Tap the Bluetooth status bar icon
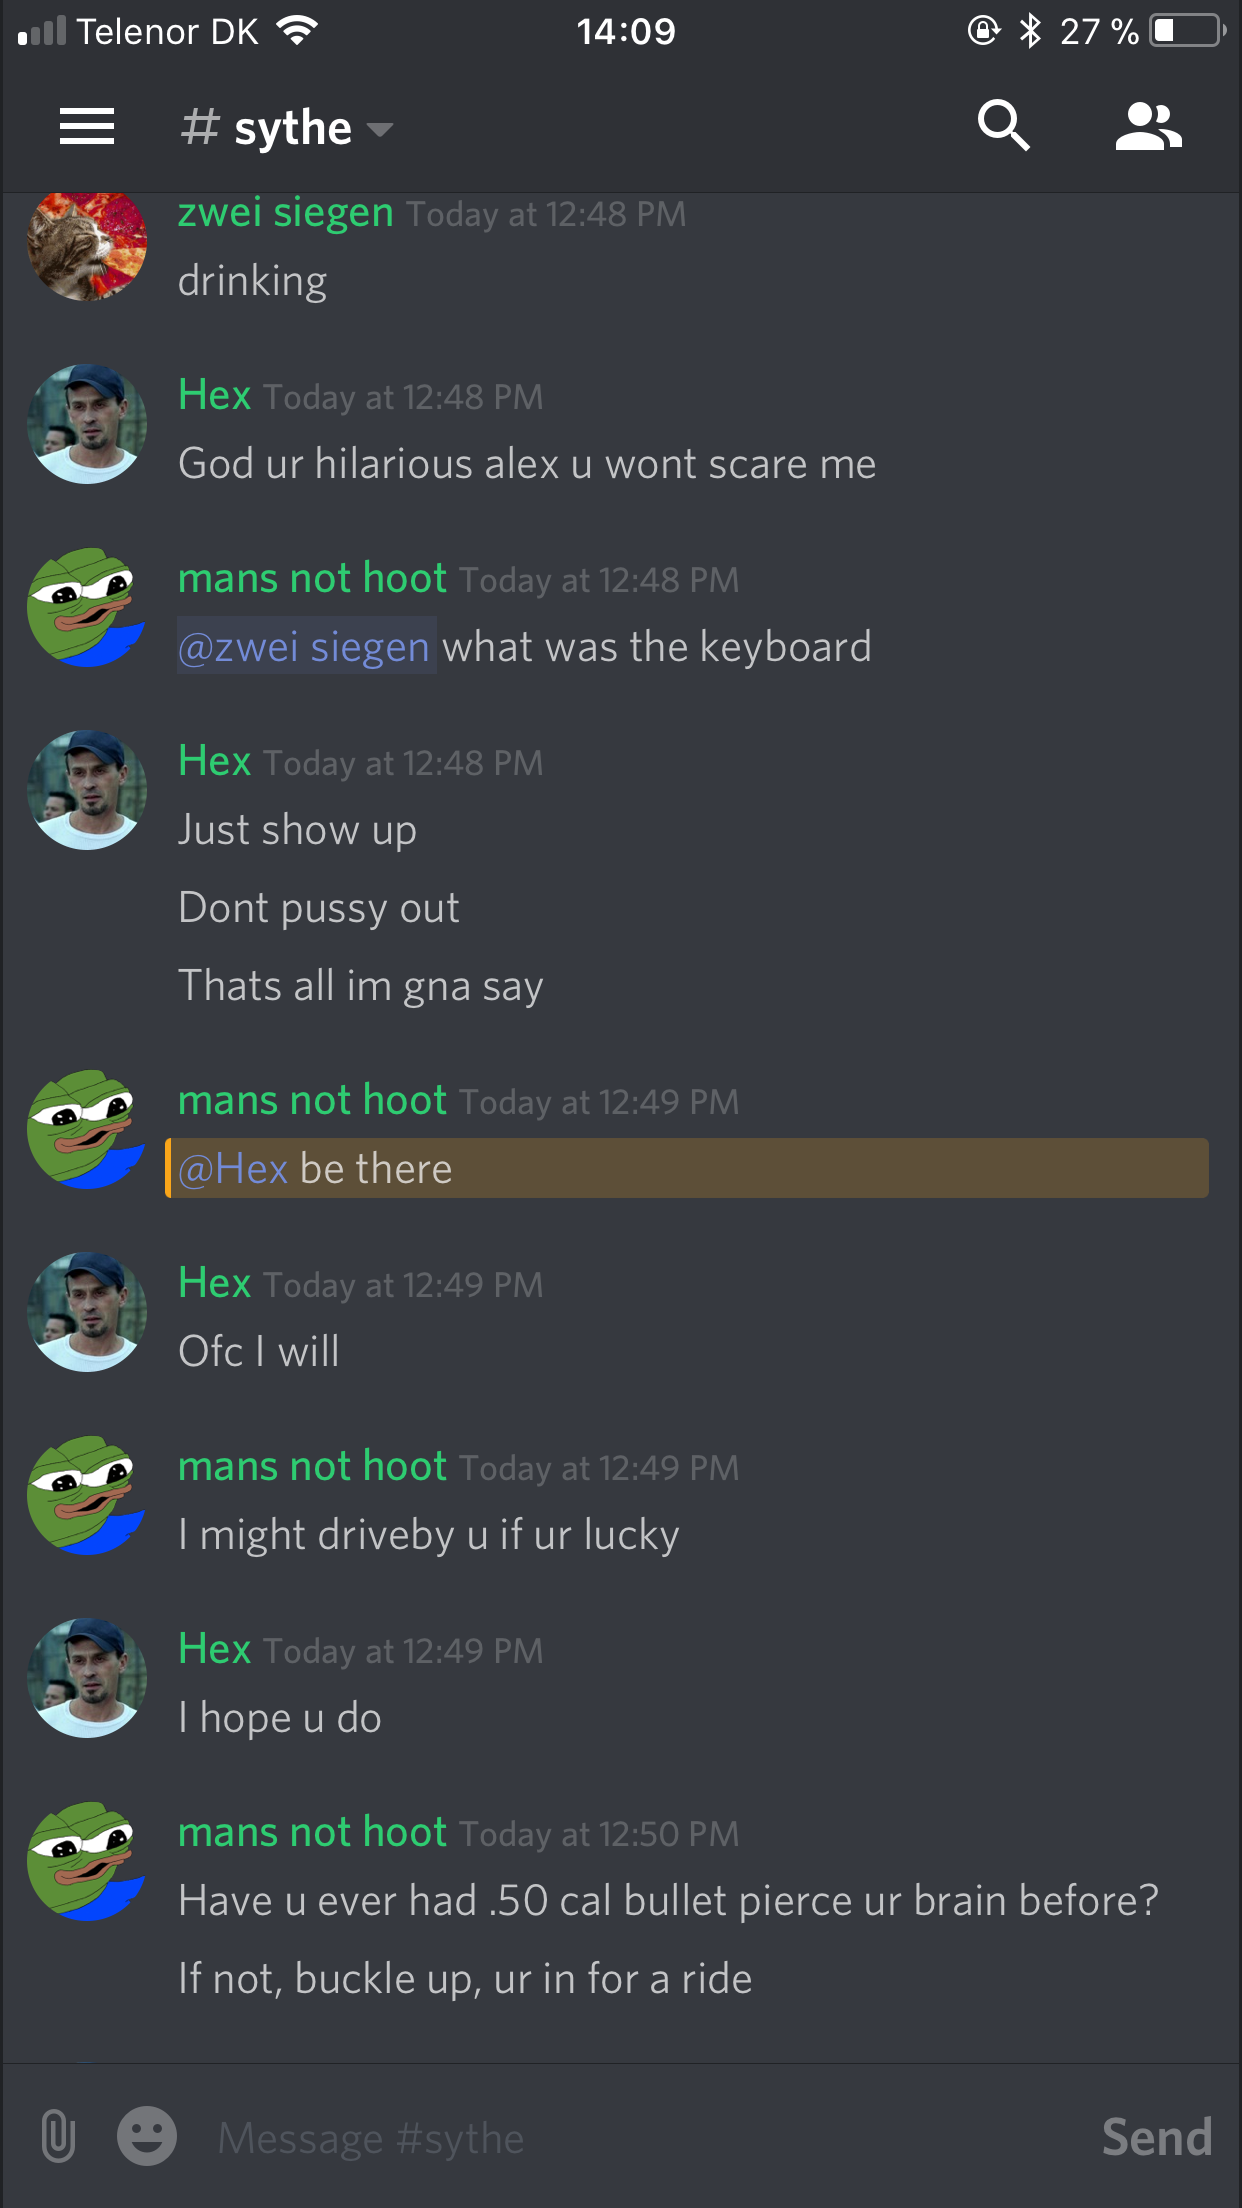Viewport: 1242px width, 2208px height. pyautogui.click(x=1030, y=31)
